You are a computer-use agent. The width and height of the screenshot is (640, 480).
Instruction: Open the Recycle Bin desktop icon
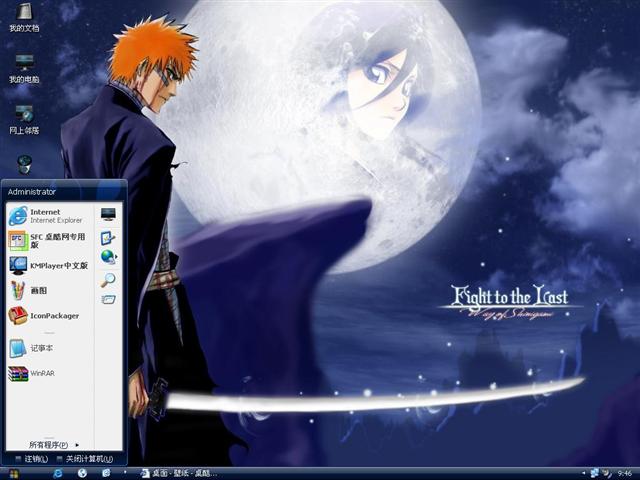pyautogui.click(x=24, y=164)
